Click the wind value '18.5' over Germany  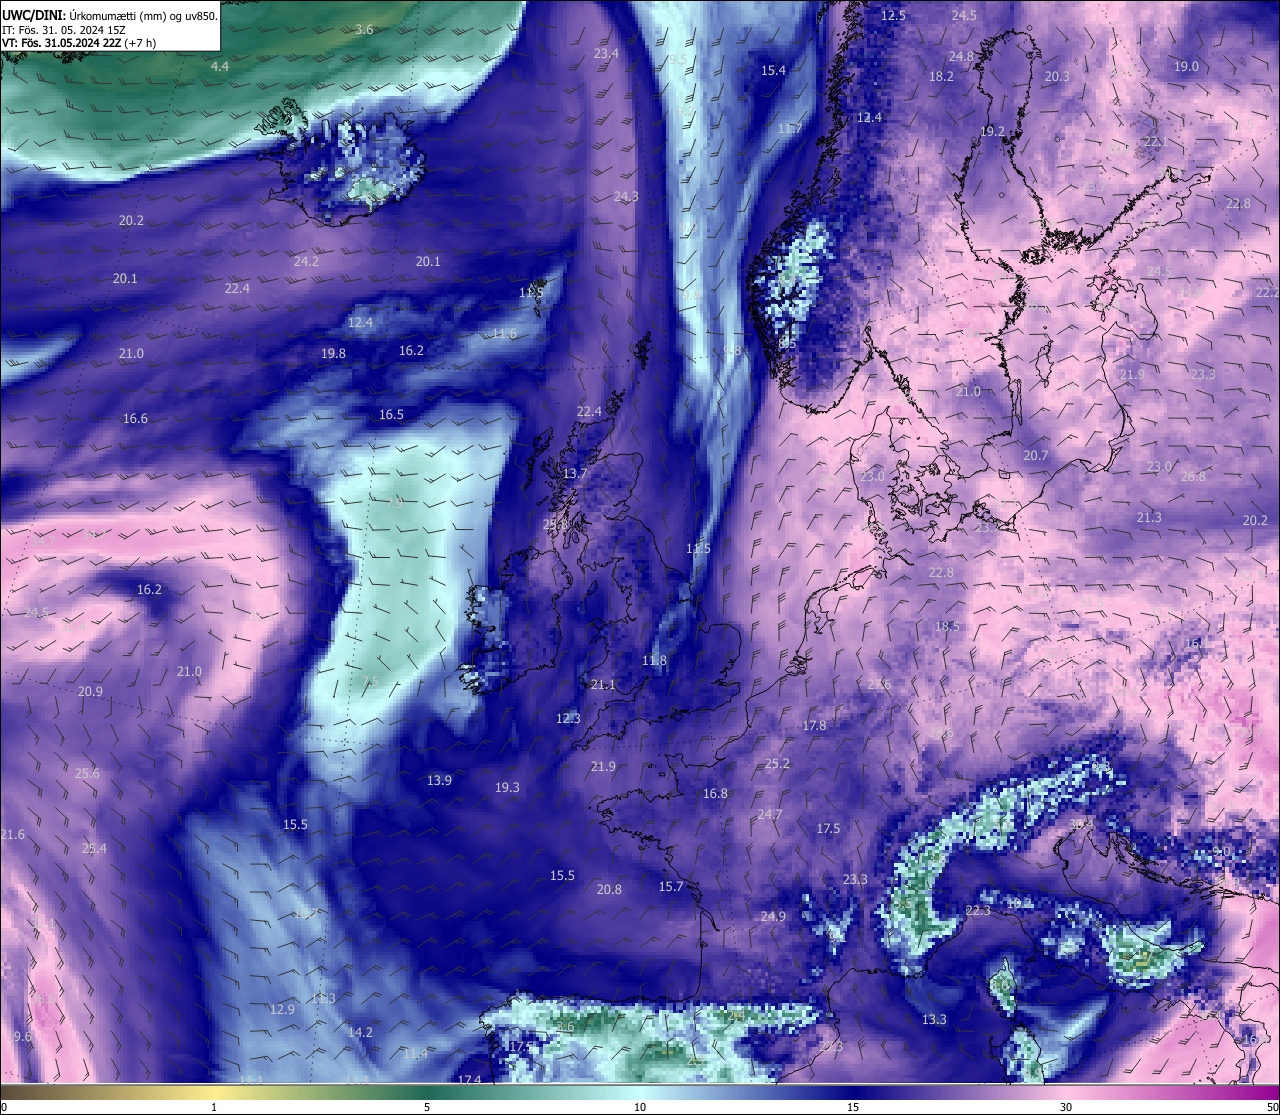tap(947, 627)
